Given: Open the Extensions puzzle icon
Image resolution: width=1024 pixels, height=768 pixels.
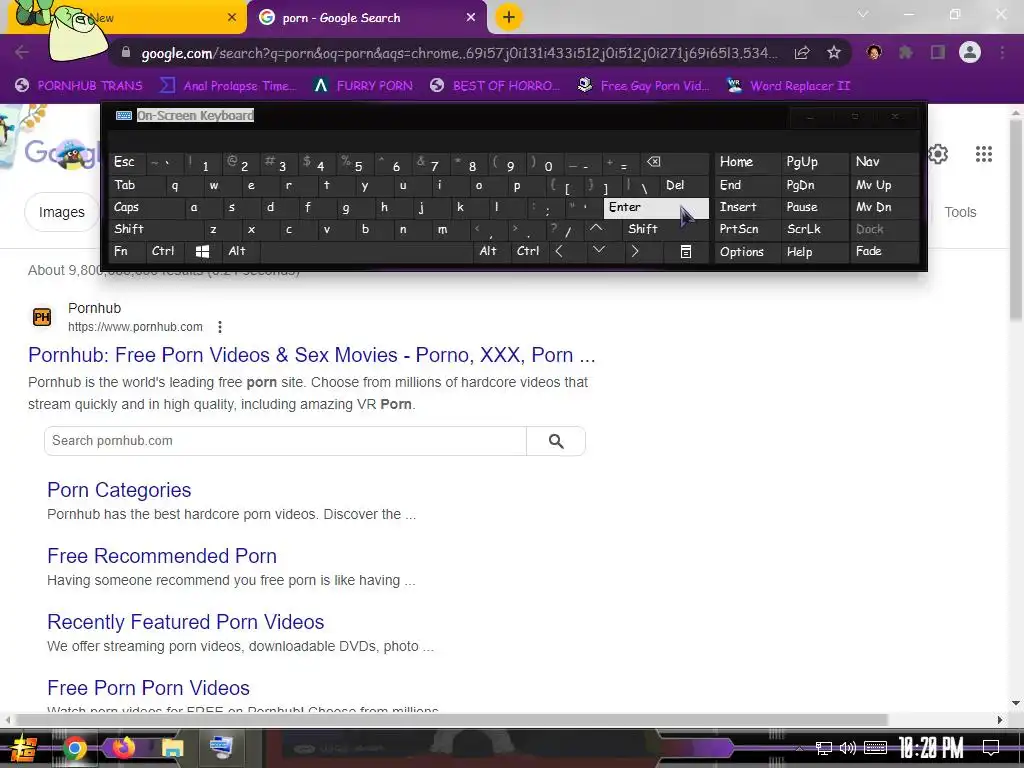Looking at the screenshot, I should (x=906, y=53).
